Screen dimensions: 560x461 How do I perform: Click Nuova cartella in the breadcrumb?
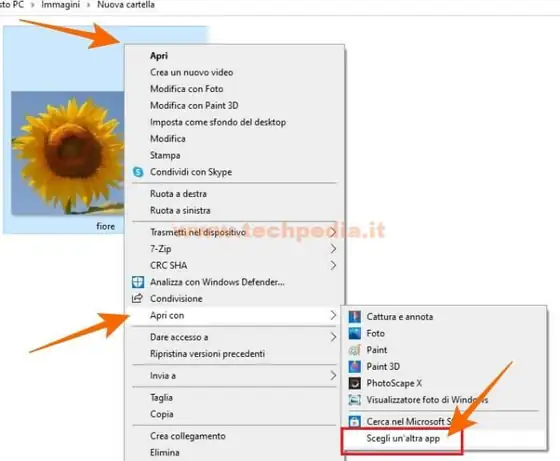[x=126, y=5]
